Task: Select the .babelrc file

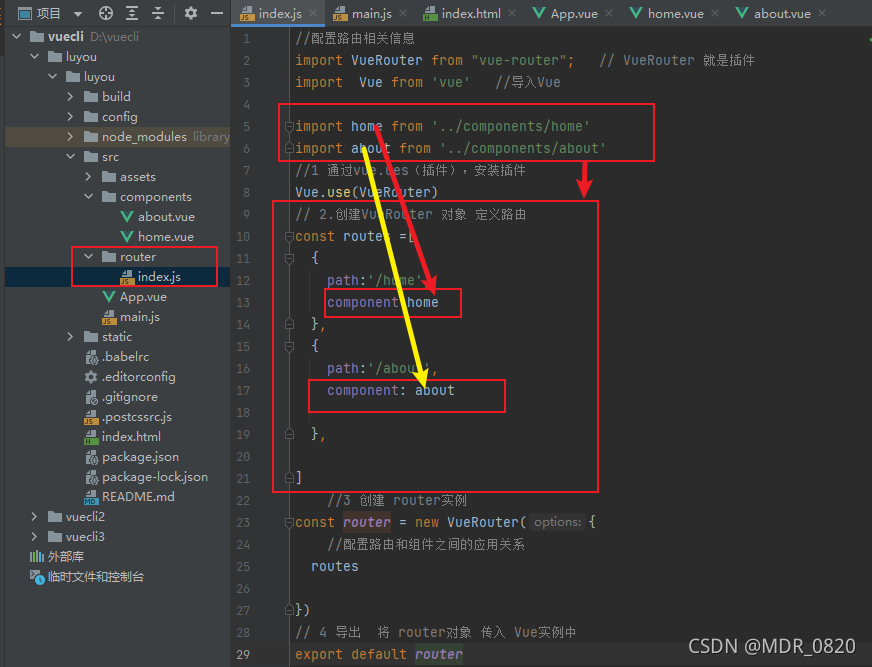Action: tap(117, 357)
